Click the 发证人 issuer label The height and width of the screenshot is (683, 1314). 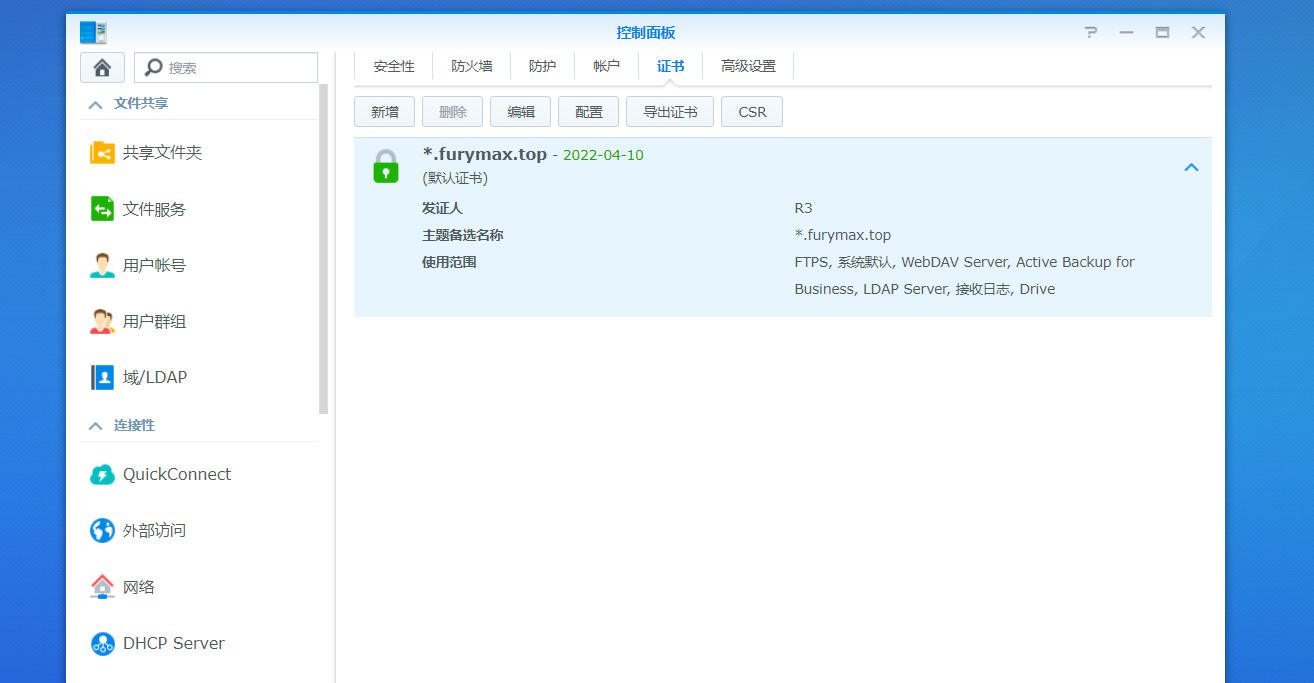pos(443,208)
